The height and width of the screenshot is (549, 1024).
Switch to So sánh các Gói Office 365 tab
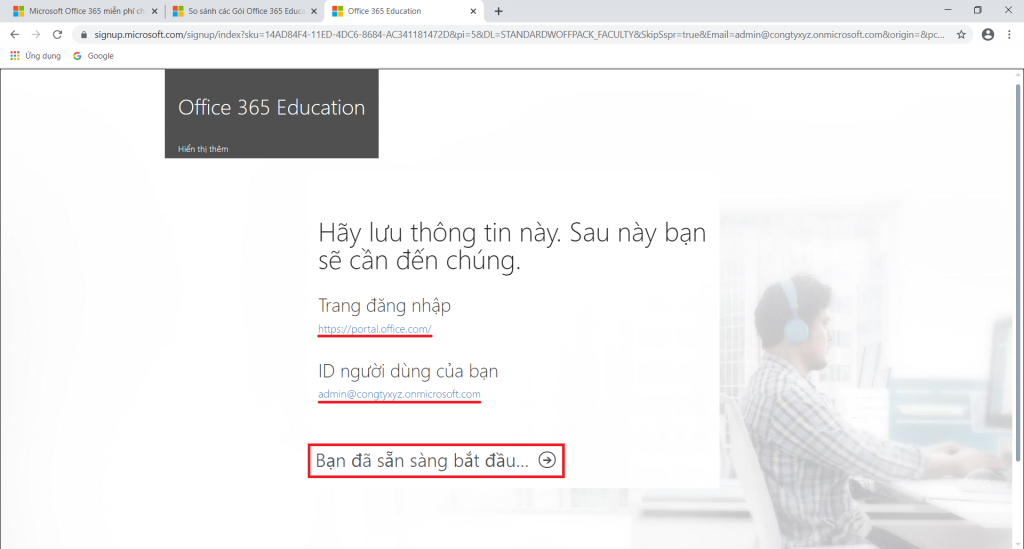click(x=246, y=11)
